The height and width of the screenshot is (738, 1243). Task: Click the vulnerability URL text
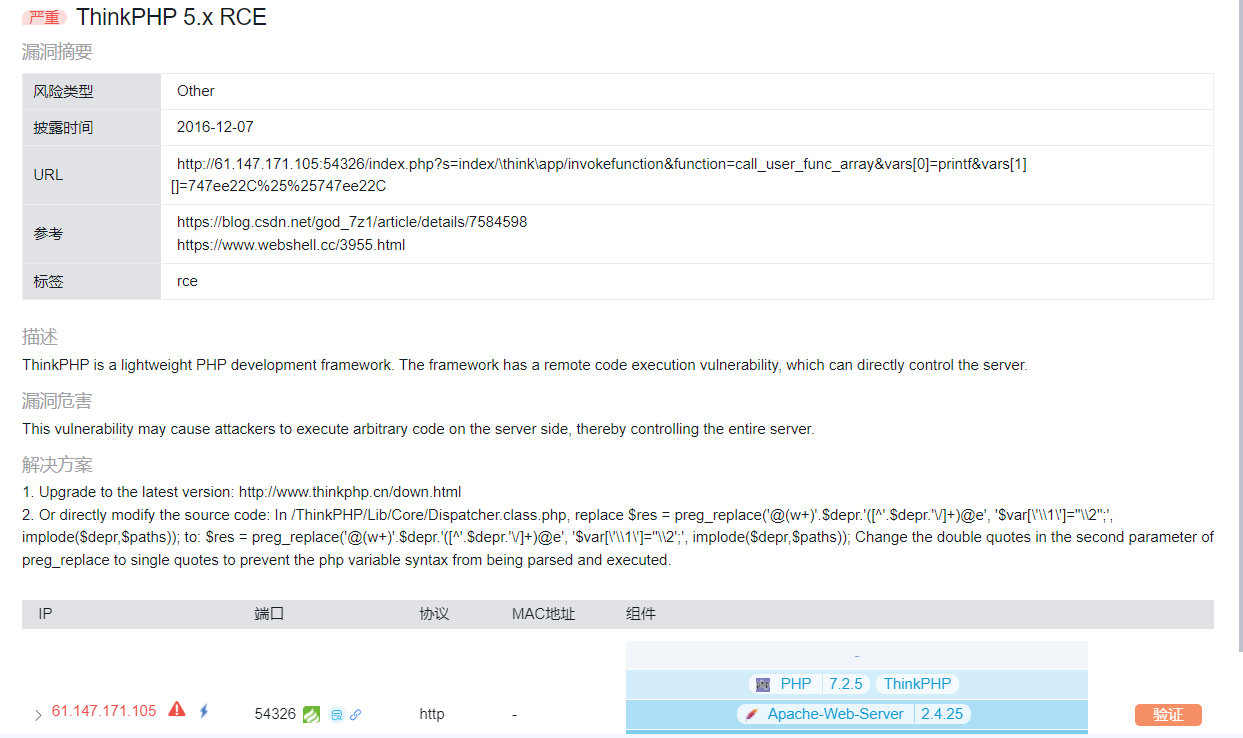pos(598,175)
